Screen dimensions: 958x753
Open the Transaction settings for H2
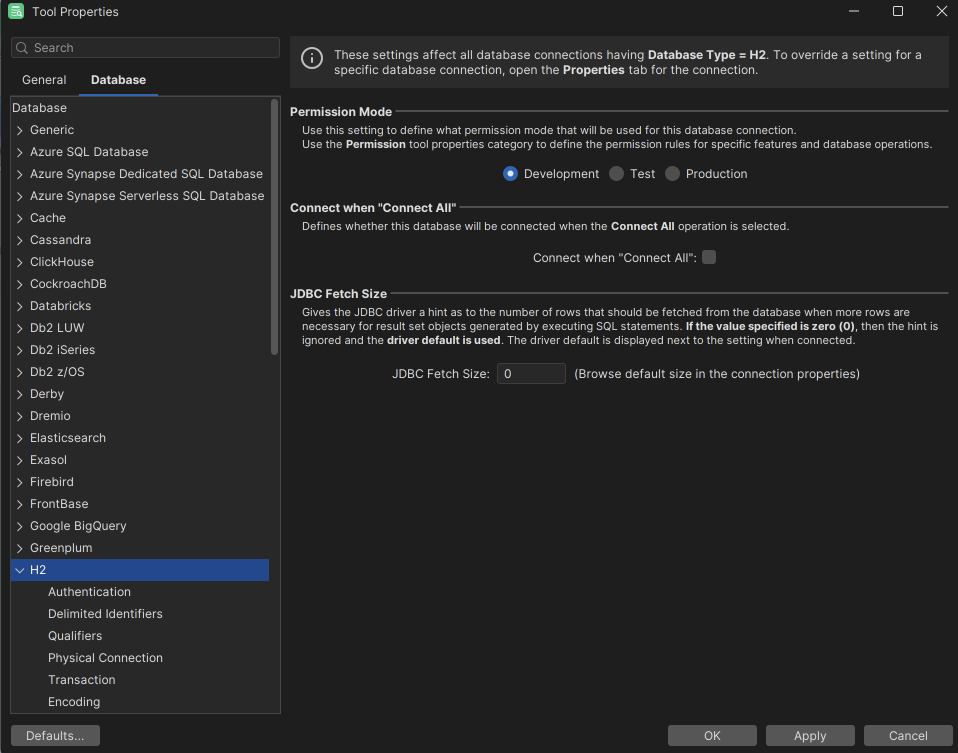[81, 679]
